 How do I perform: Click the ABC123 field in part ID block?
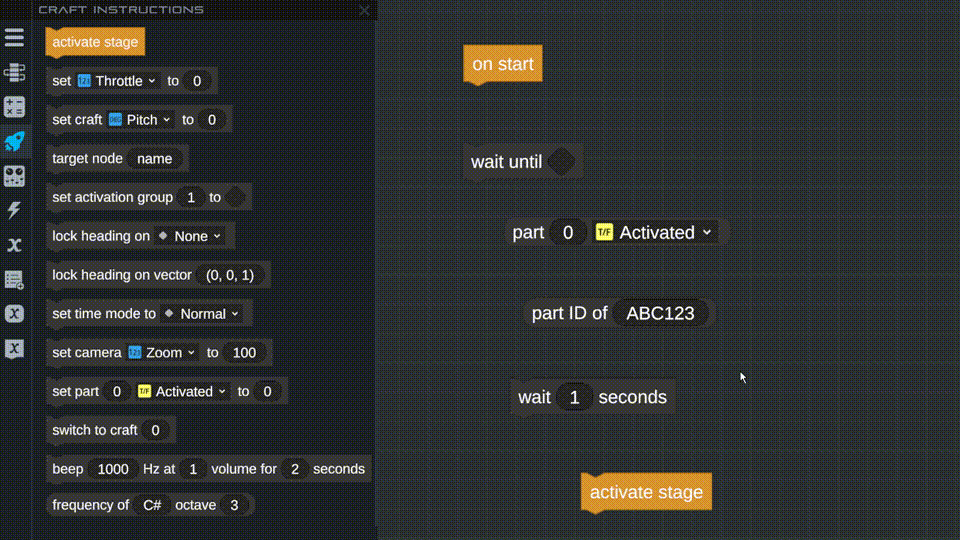pyautogui.click(x=660, y=314)
